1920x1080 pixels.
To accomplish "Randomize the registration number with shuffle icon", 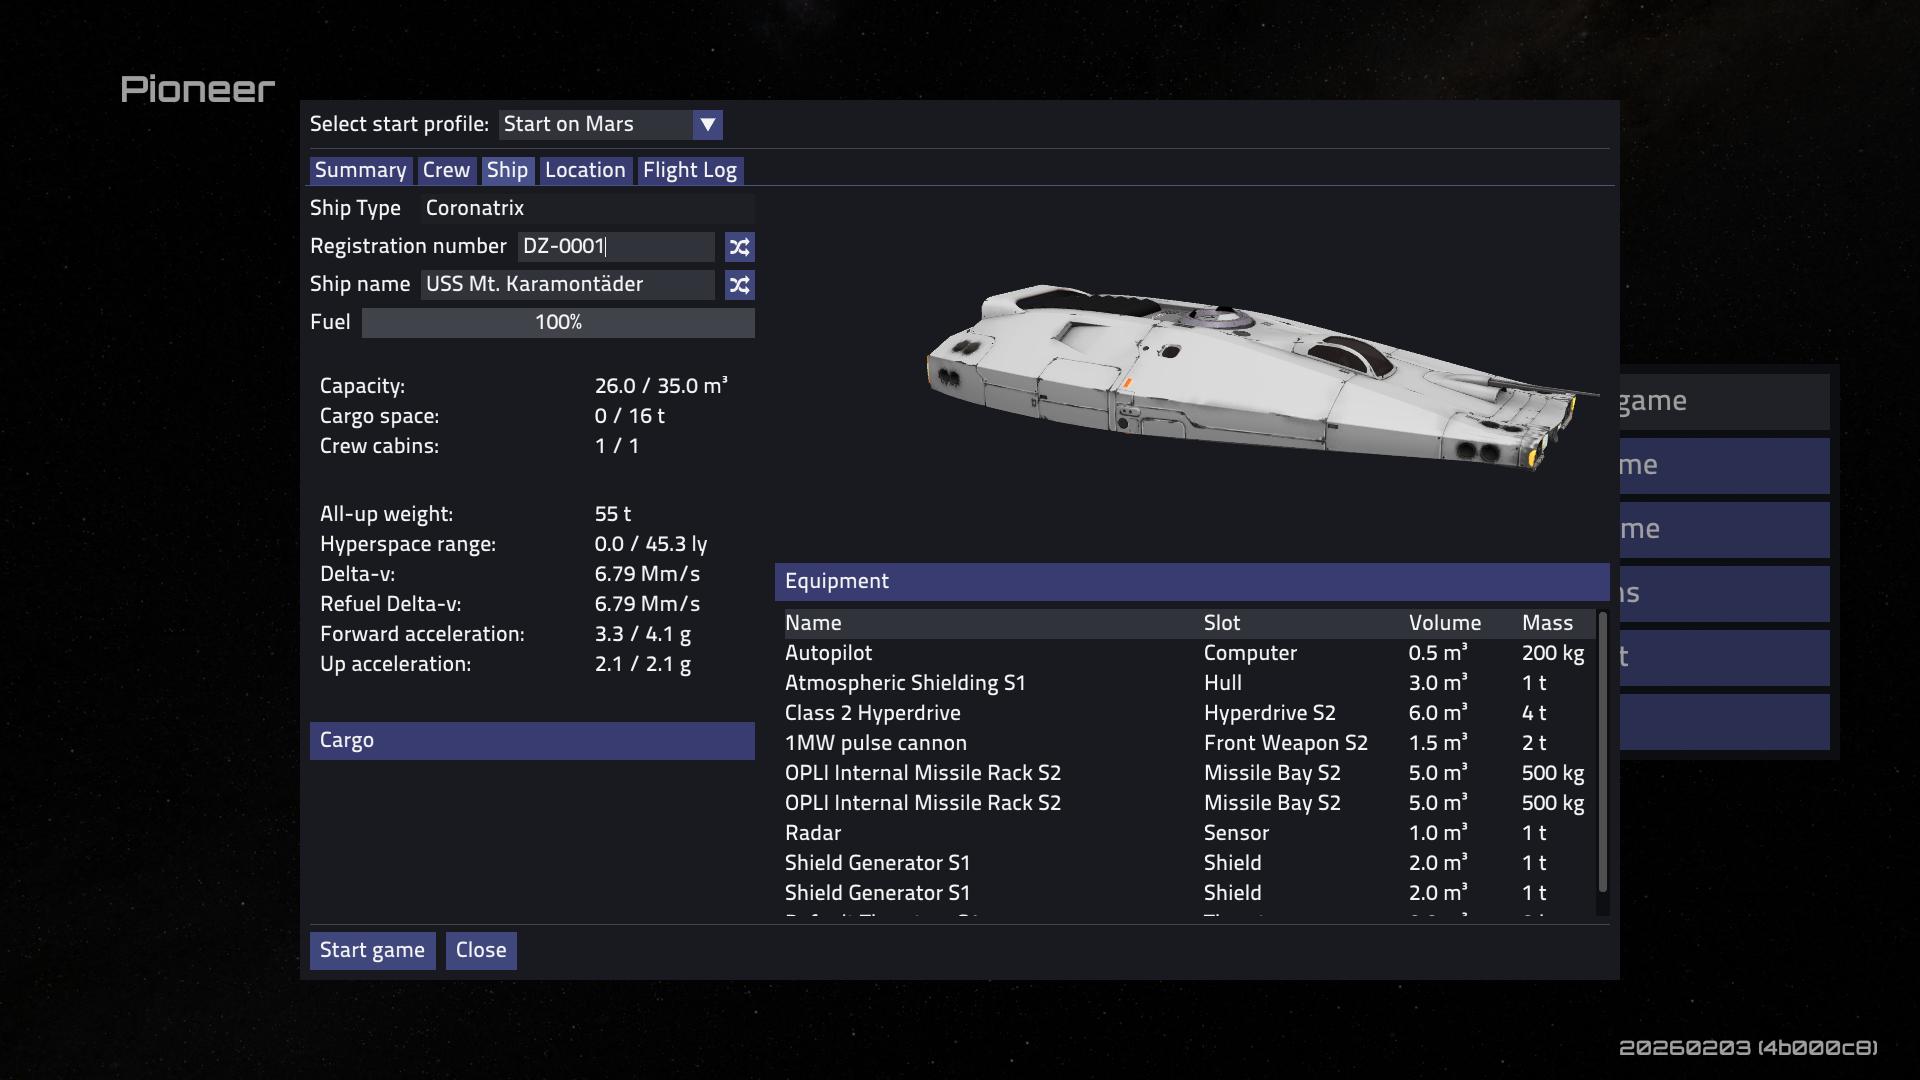I will click(739, 247).
